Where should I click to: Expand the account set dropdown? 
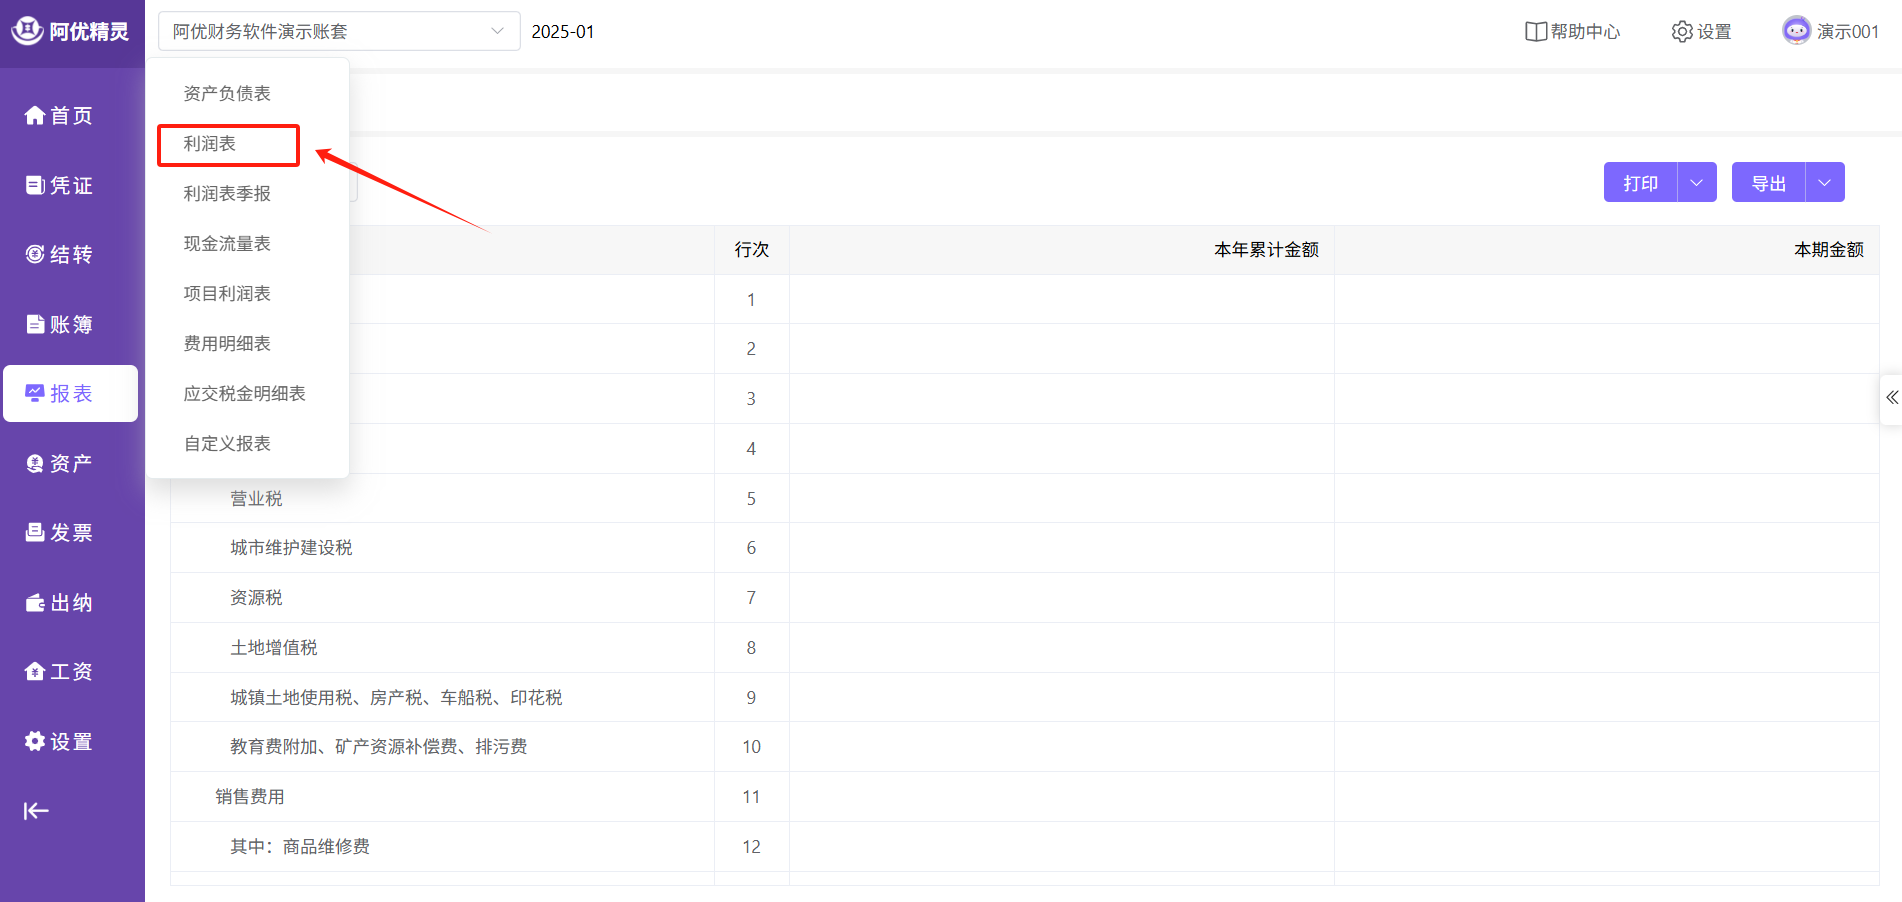coord(497,31)
